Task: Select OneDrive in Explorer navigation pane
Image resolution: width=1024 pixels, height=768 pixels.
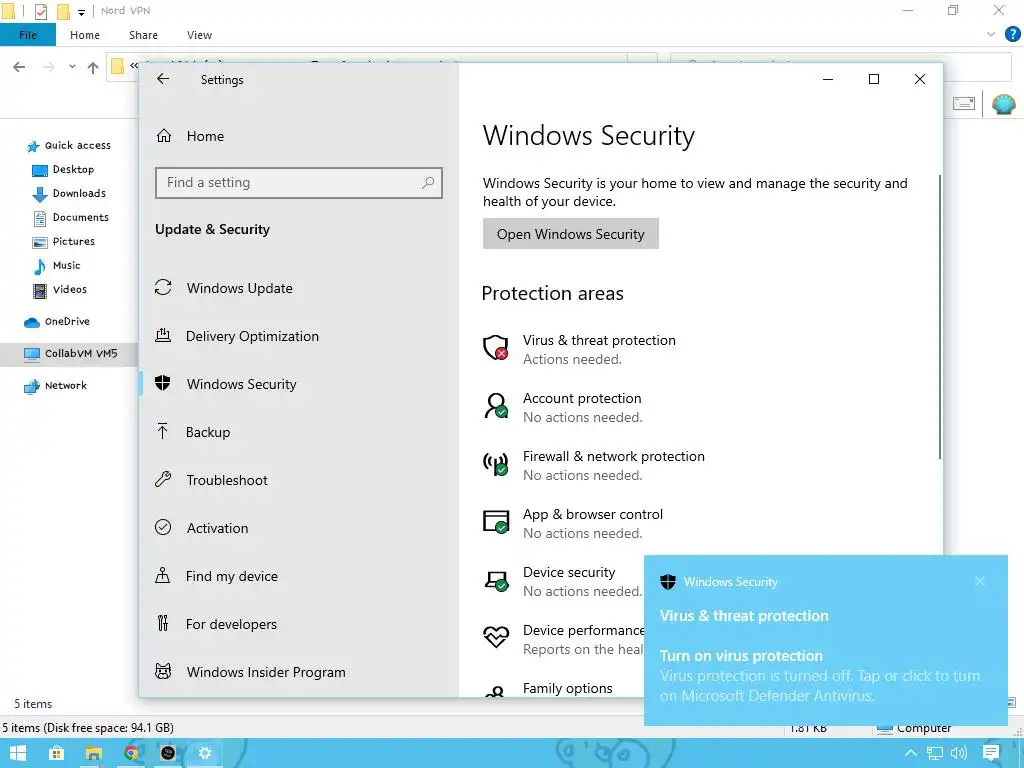Action: [67, 321]
